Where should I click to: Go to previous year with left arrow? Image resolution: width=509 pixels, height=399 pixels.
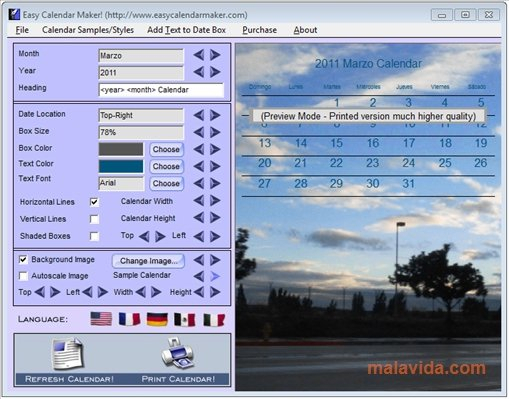[199, 72]
